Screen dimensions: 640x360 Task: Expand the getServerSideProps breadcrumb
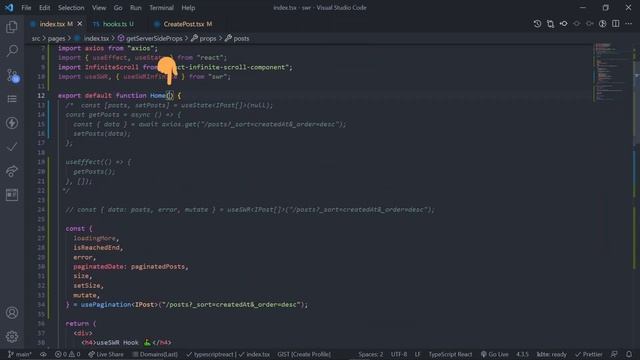(x=150, y=38)
